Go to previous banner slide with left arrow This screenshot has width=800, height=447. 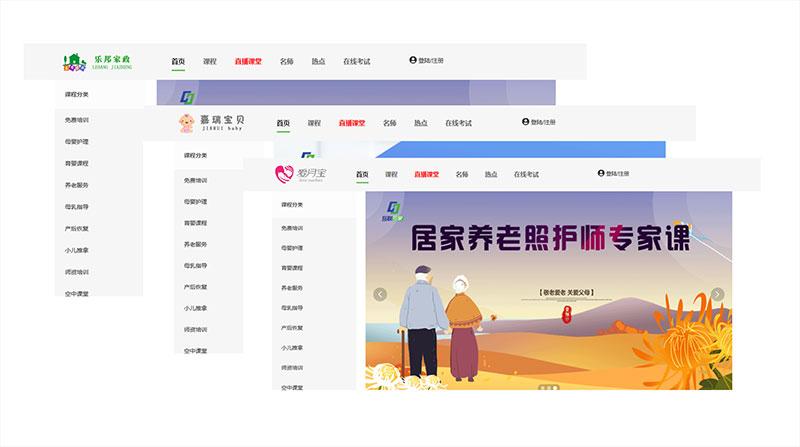tap(380, 294)
